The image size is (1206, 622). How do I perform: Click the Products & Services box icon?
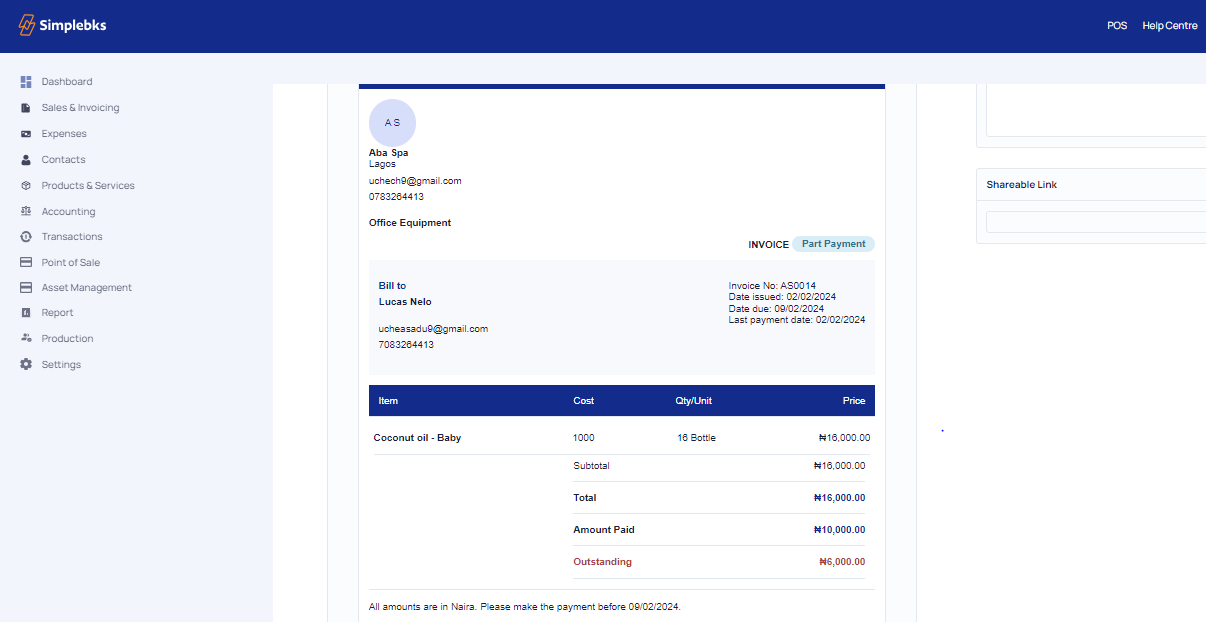26,186
